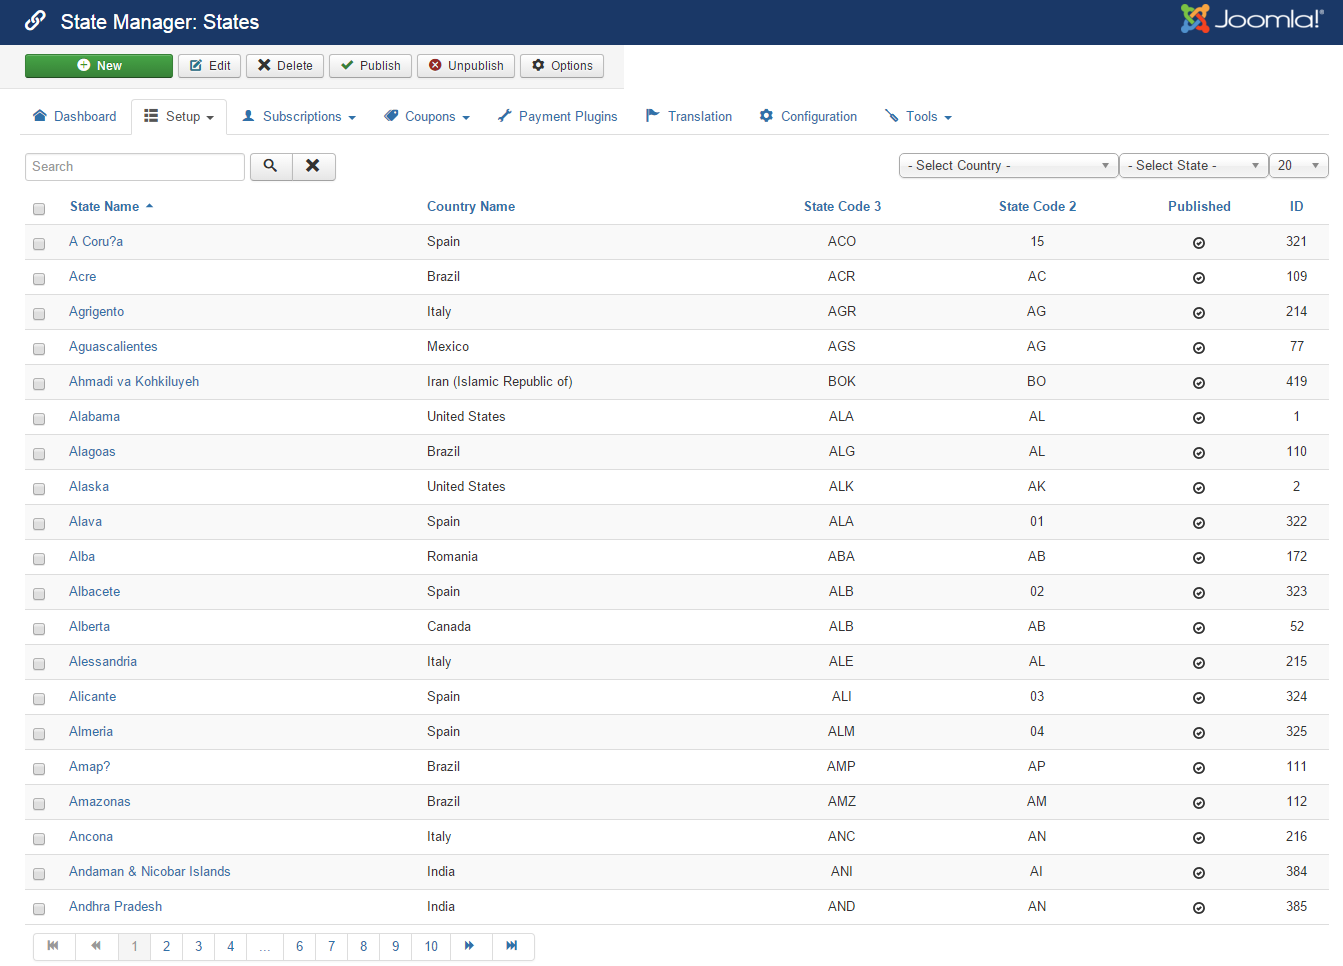
Task: Check the checkbox for Acre row
Action: (x=39, y=279)
